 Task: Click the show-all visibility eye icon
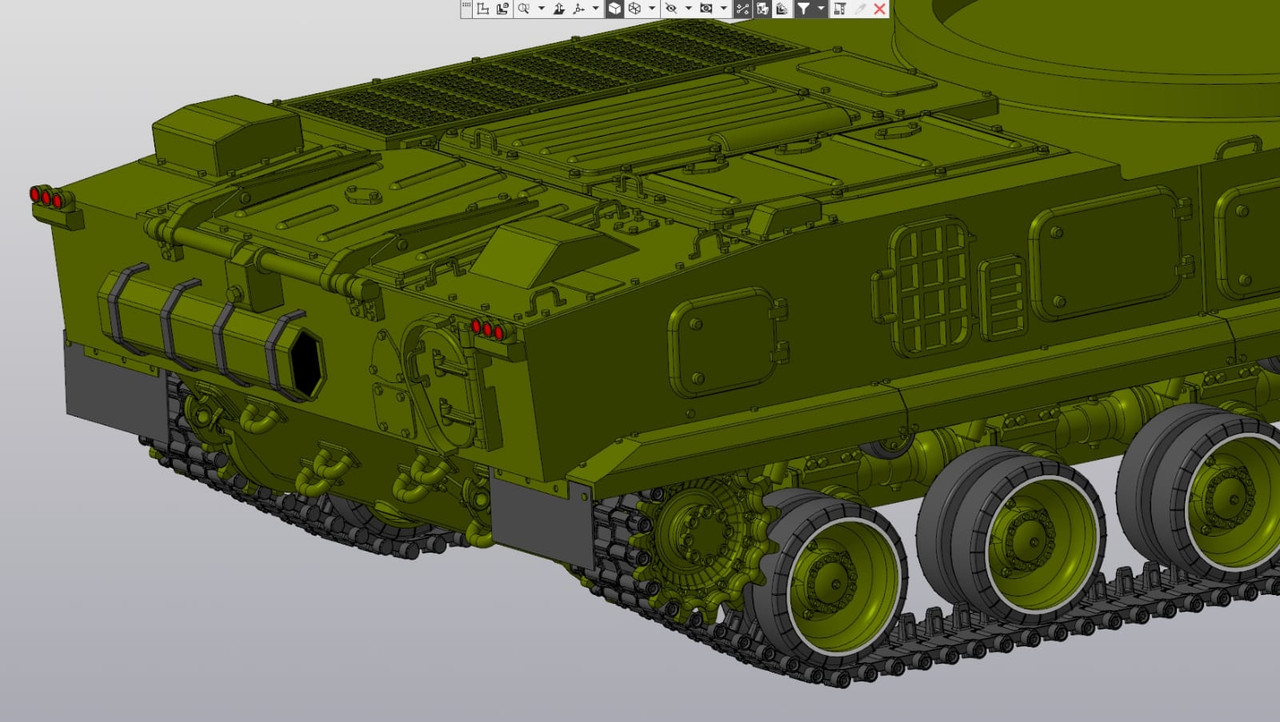[x=706, y=8]
